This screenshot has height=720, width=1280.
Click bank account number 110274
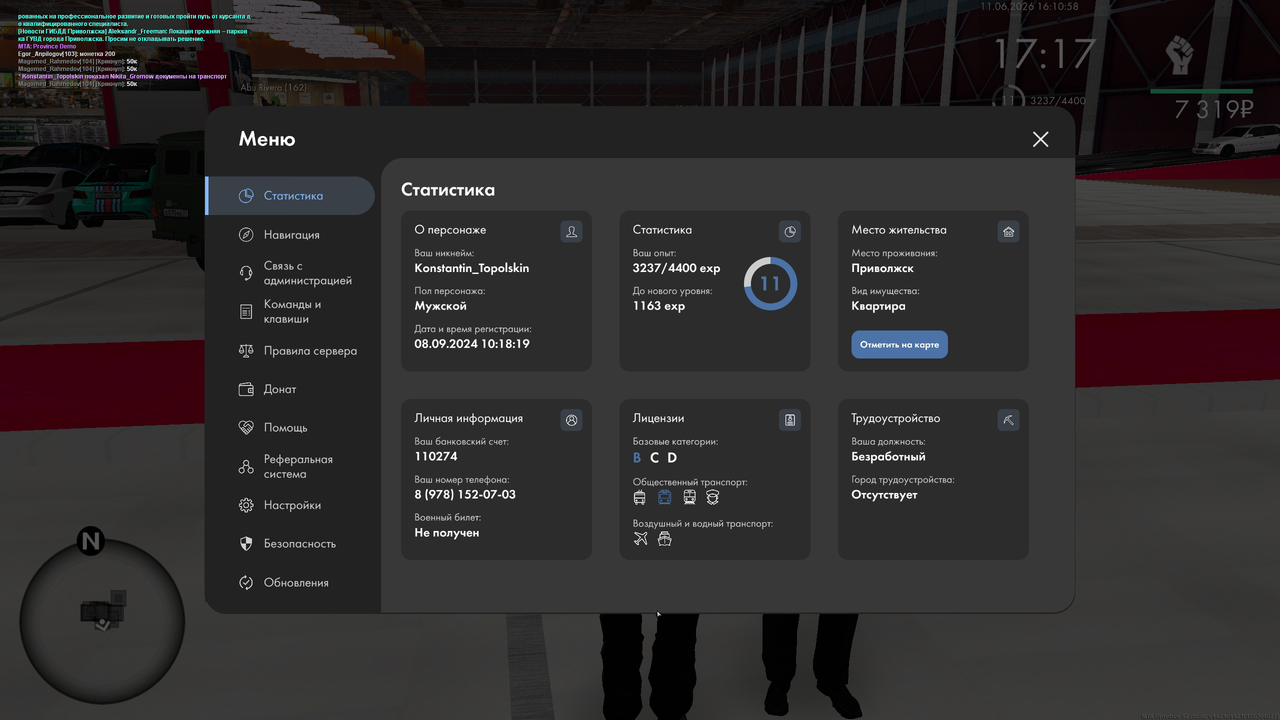[x=436, y=457]
